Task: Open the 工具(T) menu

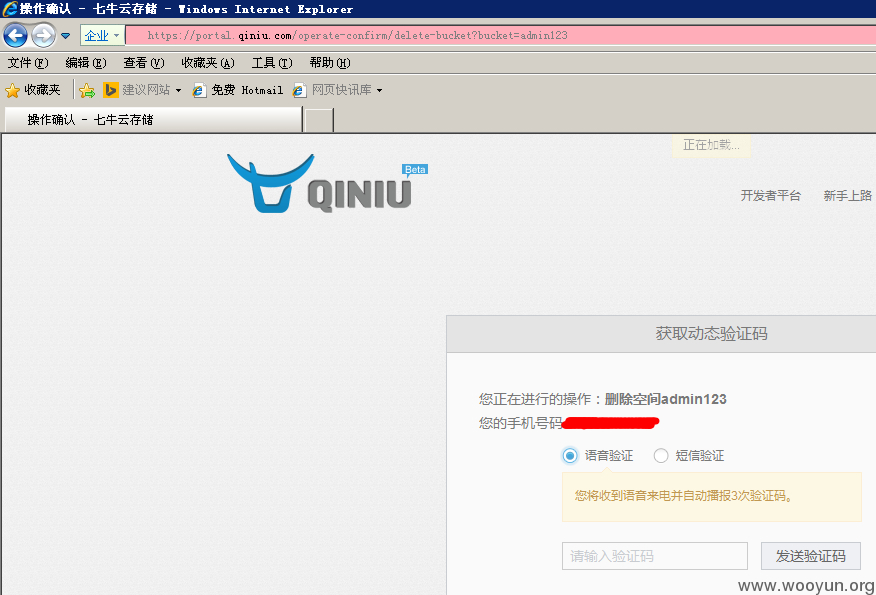Action: (272, 63)
